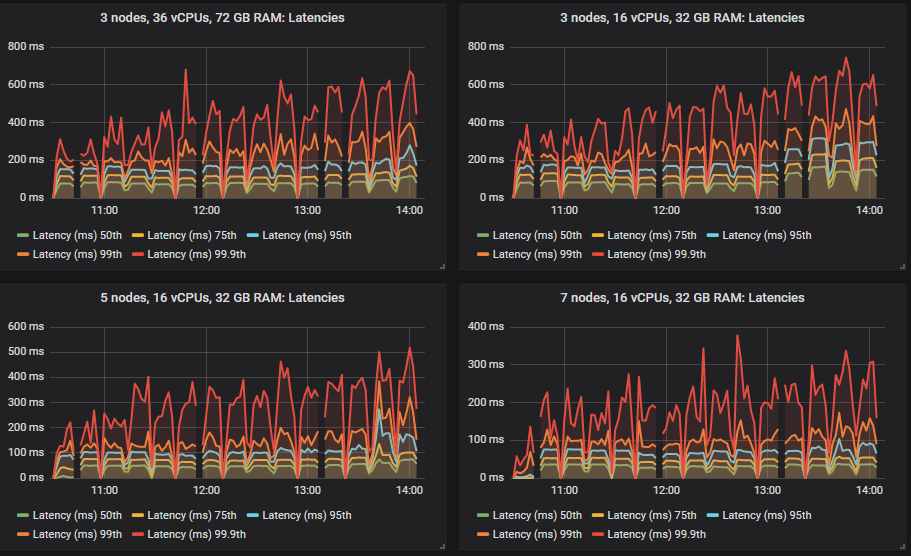The width and height of the screenshot is (911, 556).
Task: Click blue 95th color swatch in 7 nodes legend
Action: [x=713, y=516]
